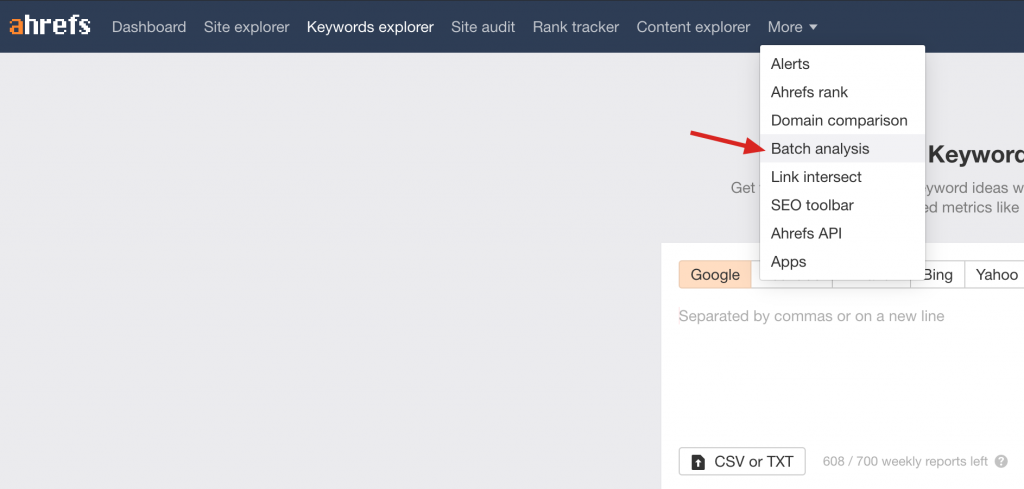
Task: Select Apps in the More menu
Action: [x=788, y=262]
